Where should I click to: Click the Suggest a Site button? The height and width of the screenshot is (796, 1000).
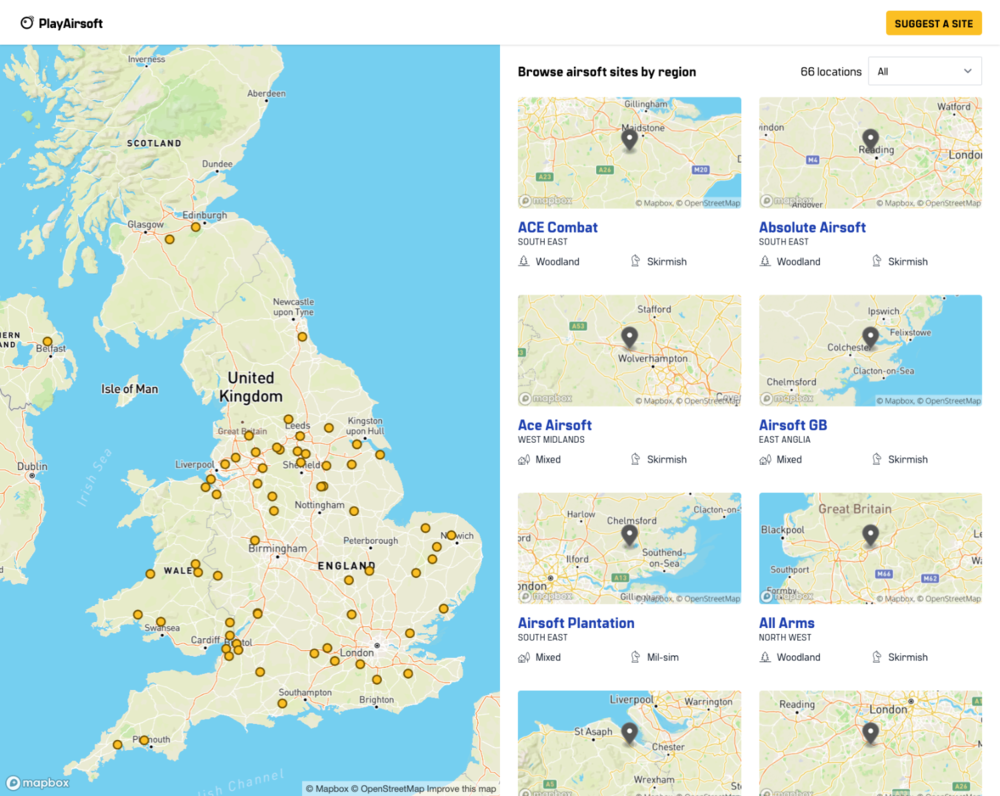click(933, 22)
